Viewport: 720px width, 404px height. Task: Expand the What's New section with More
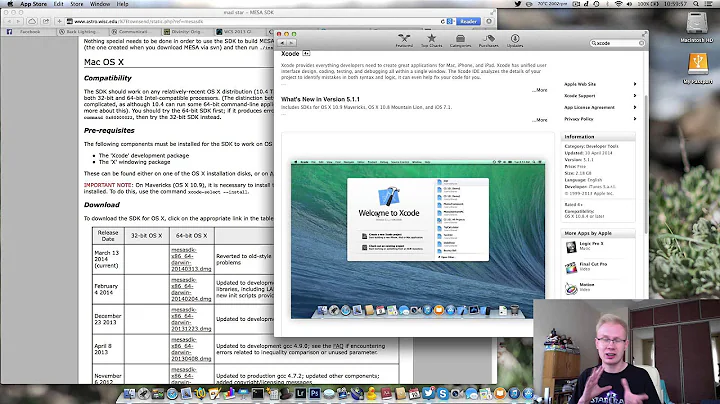pos(541,120)
